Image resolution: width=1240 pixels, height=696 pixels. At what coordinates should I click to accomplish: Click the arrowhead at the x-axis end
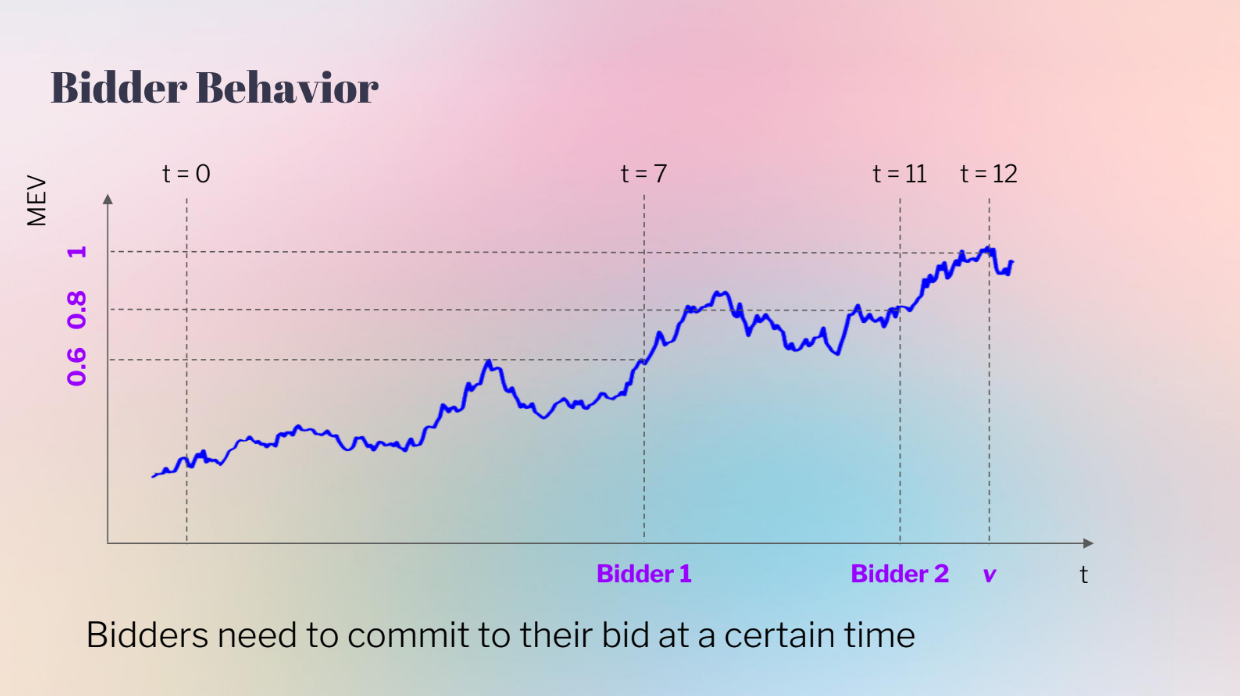1088,543
